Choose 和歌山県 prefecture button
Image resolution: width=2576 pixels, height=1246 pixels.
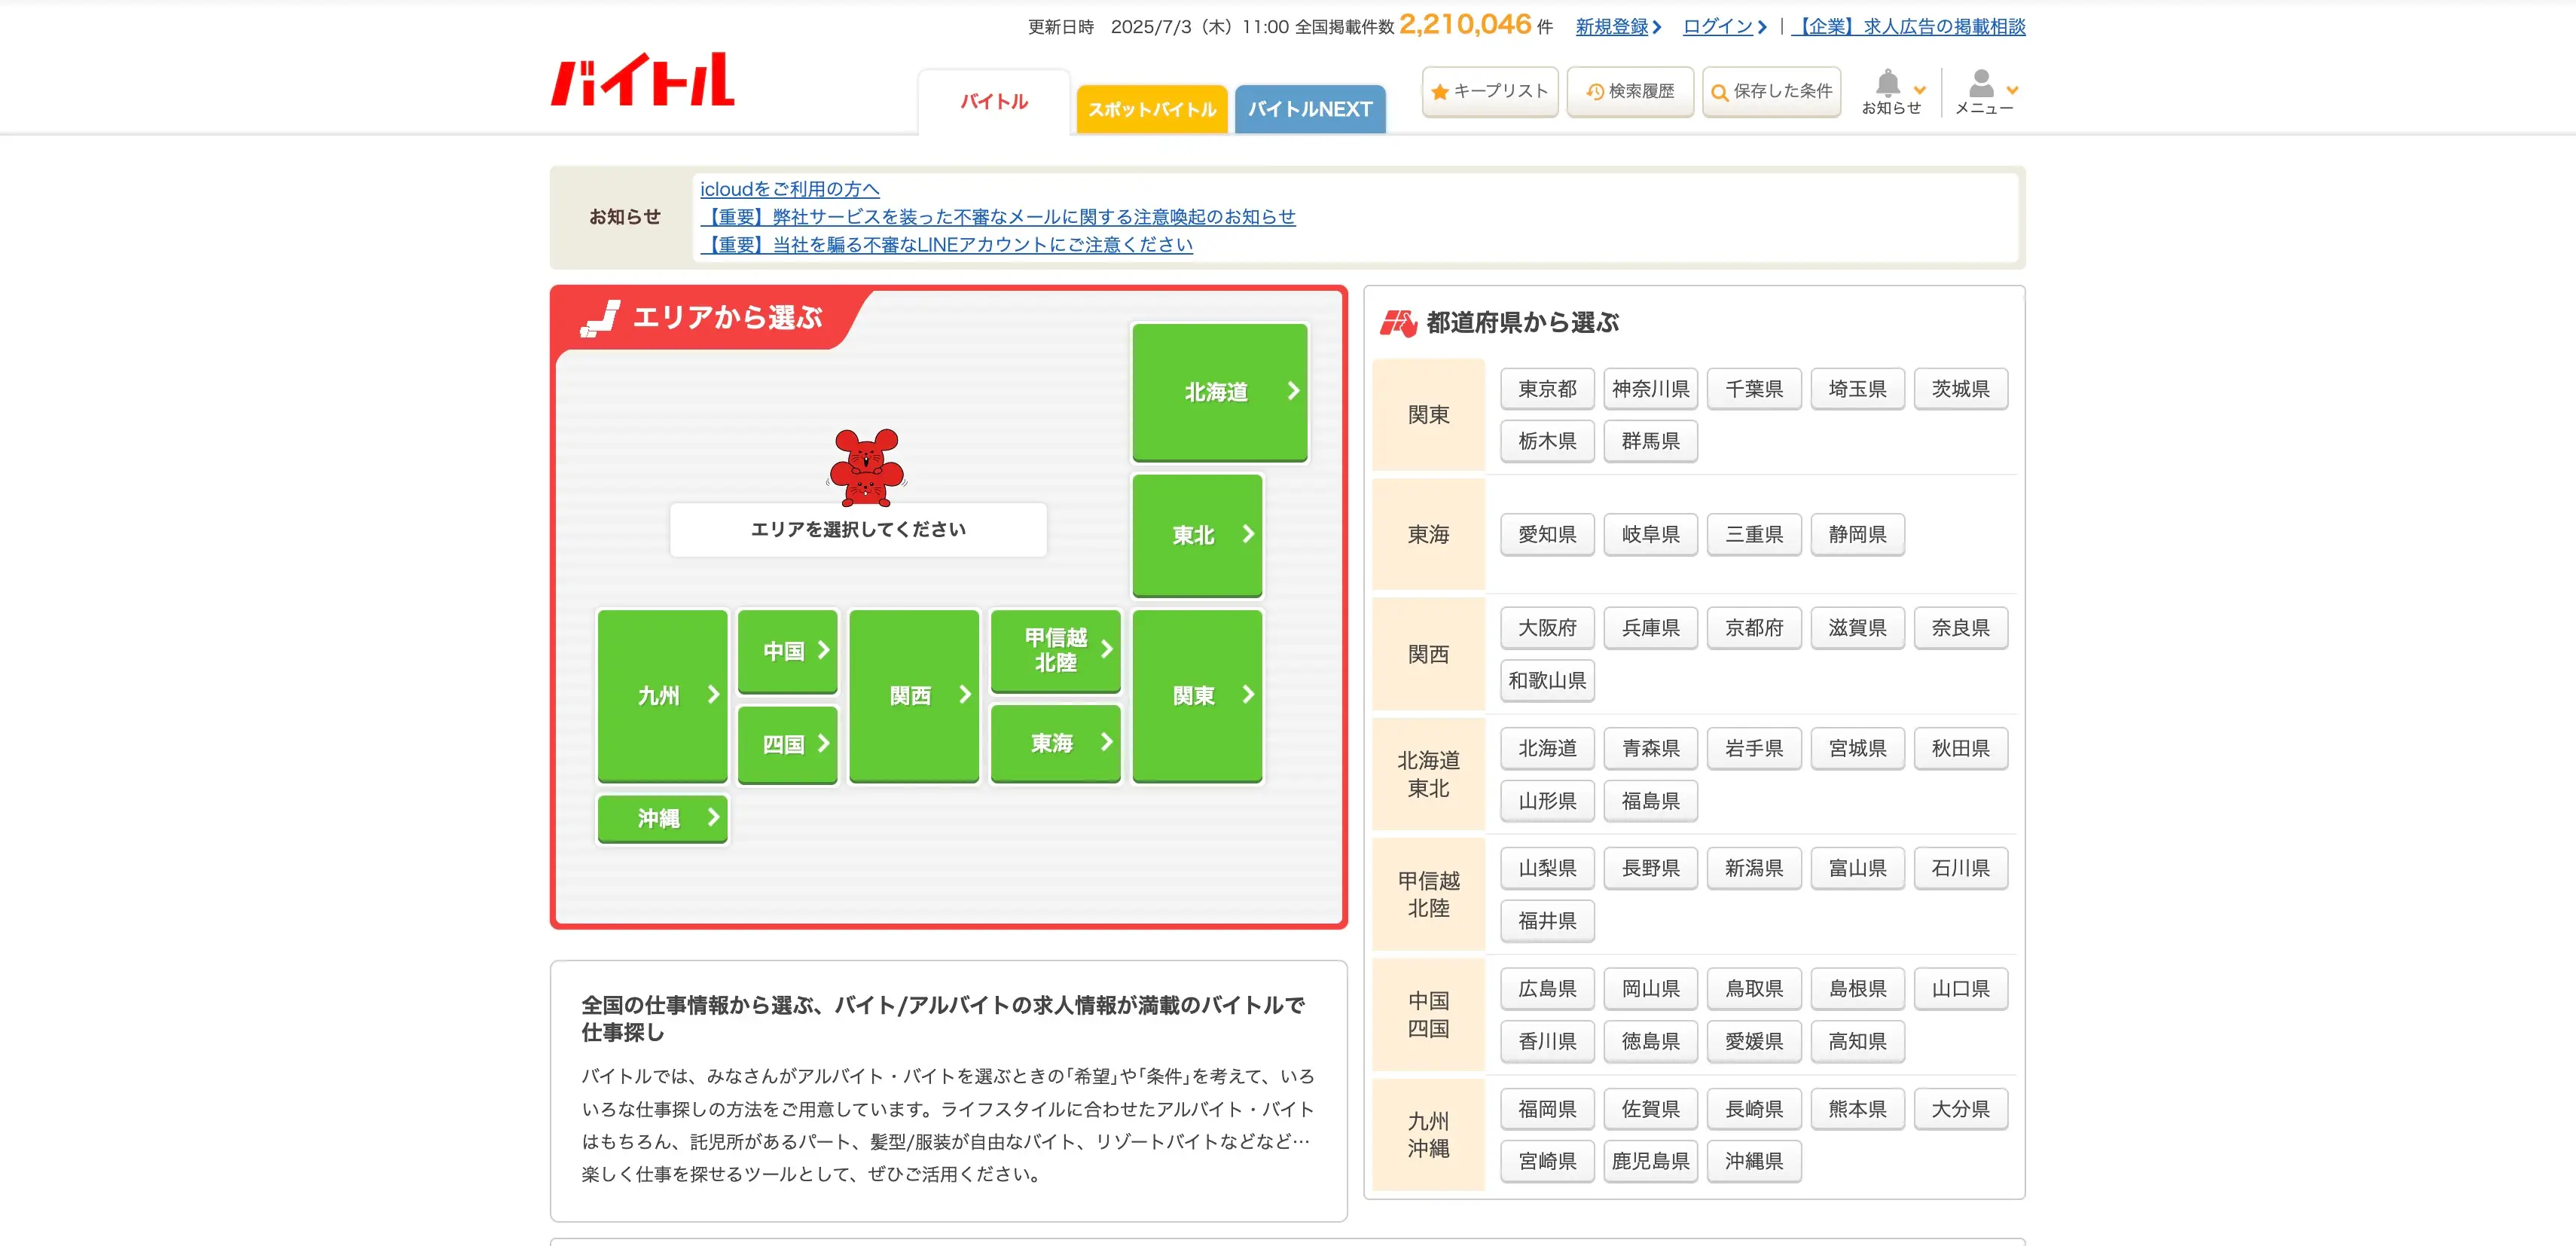tap(1547, 680)
